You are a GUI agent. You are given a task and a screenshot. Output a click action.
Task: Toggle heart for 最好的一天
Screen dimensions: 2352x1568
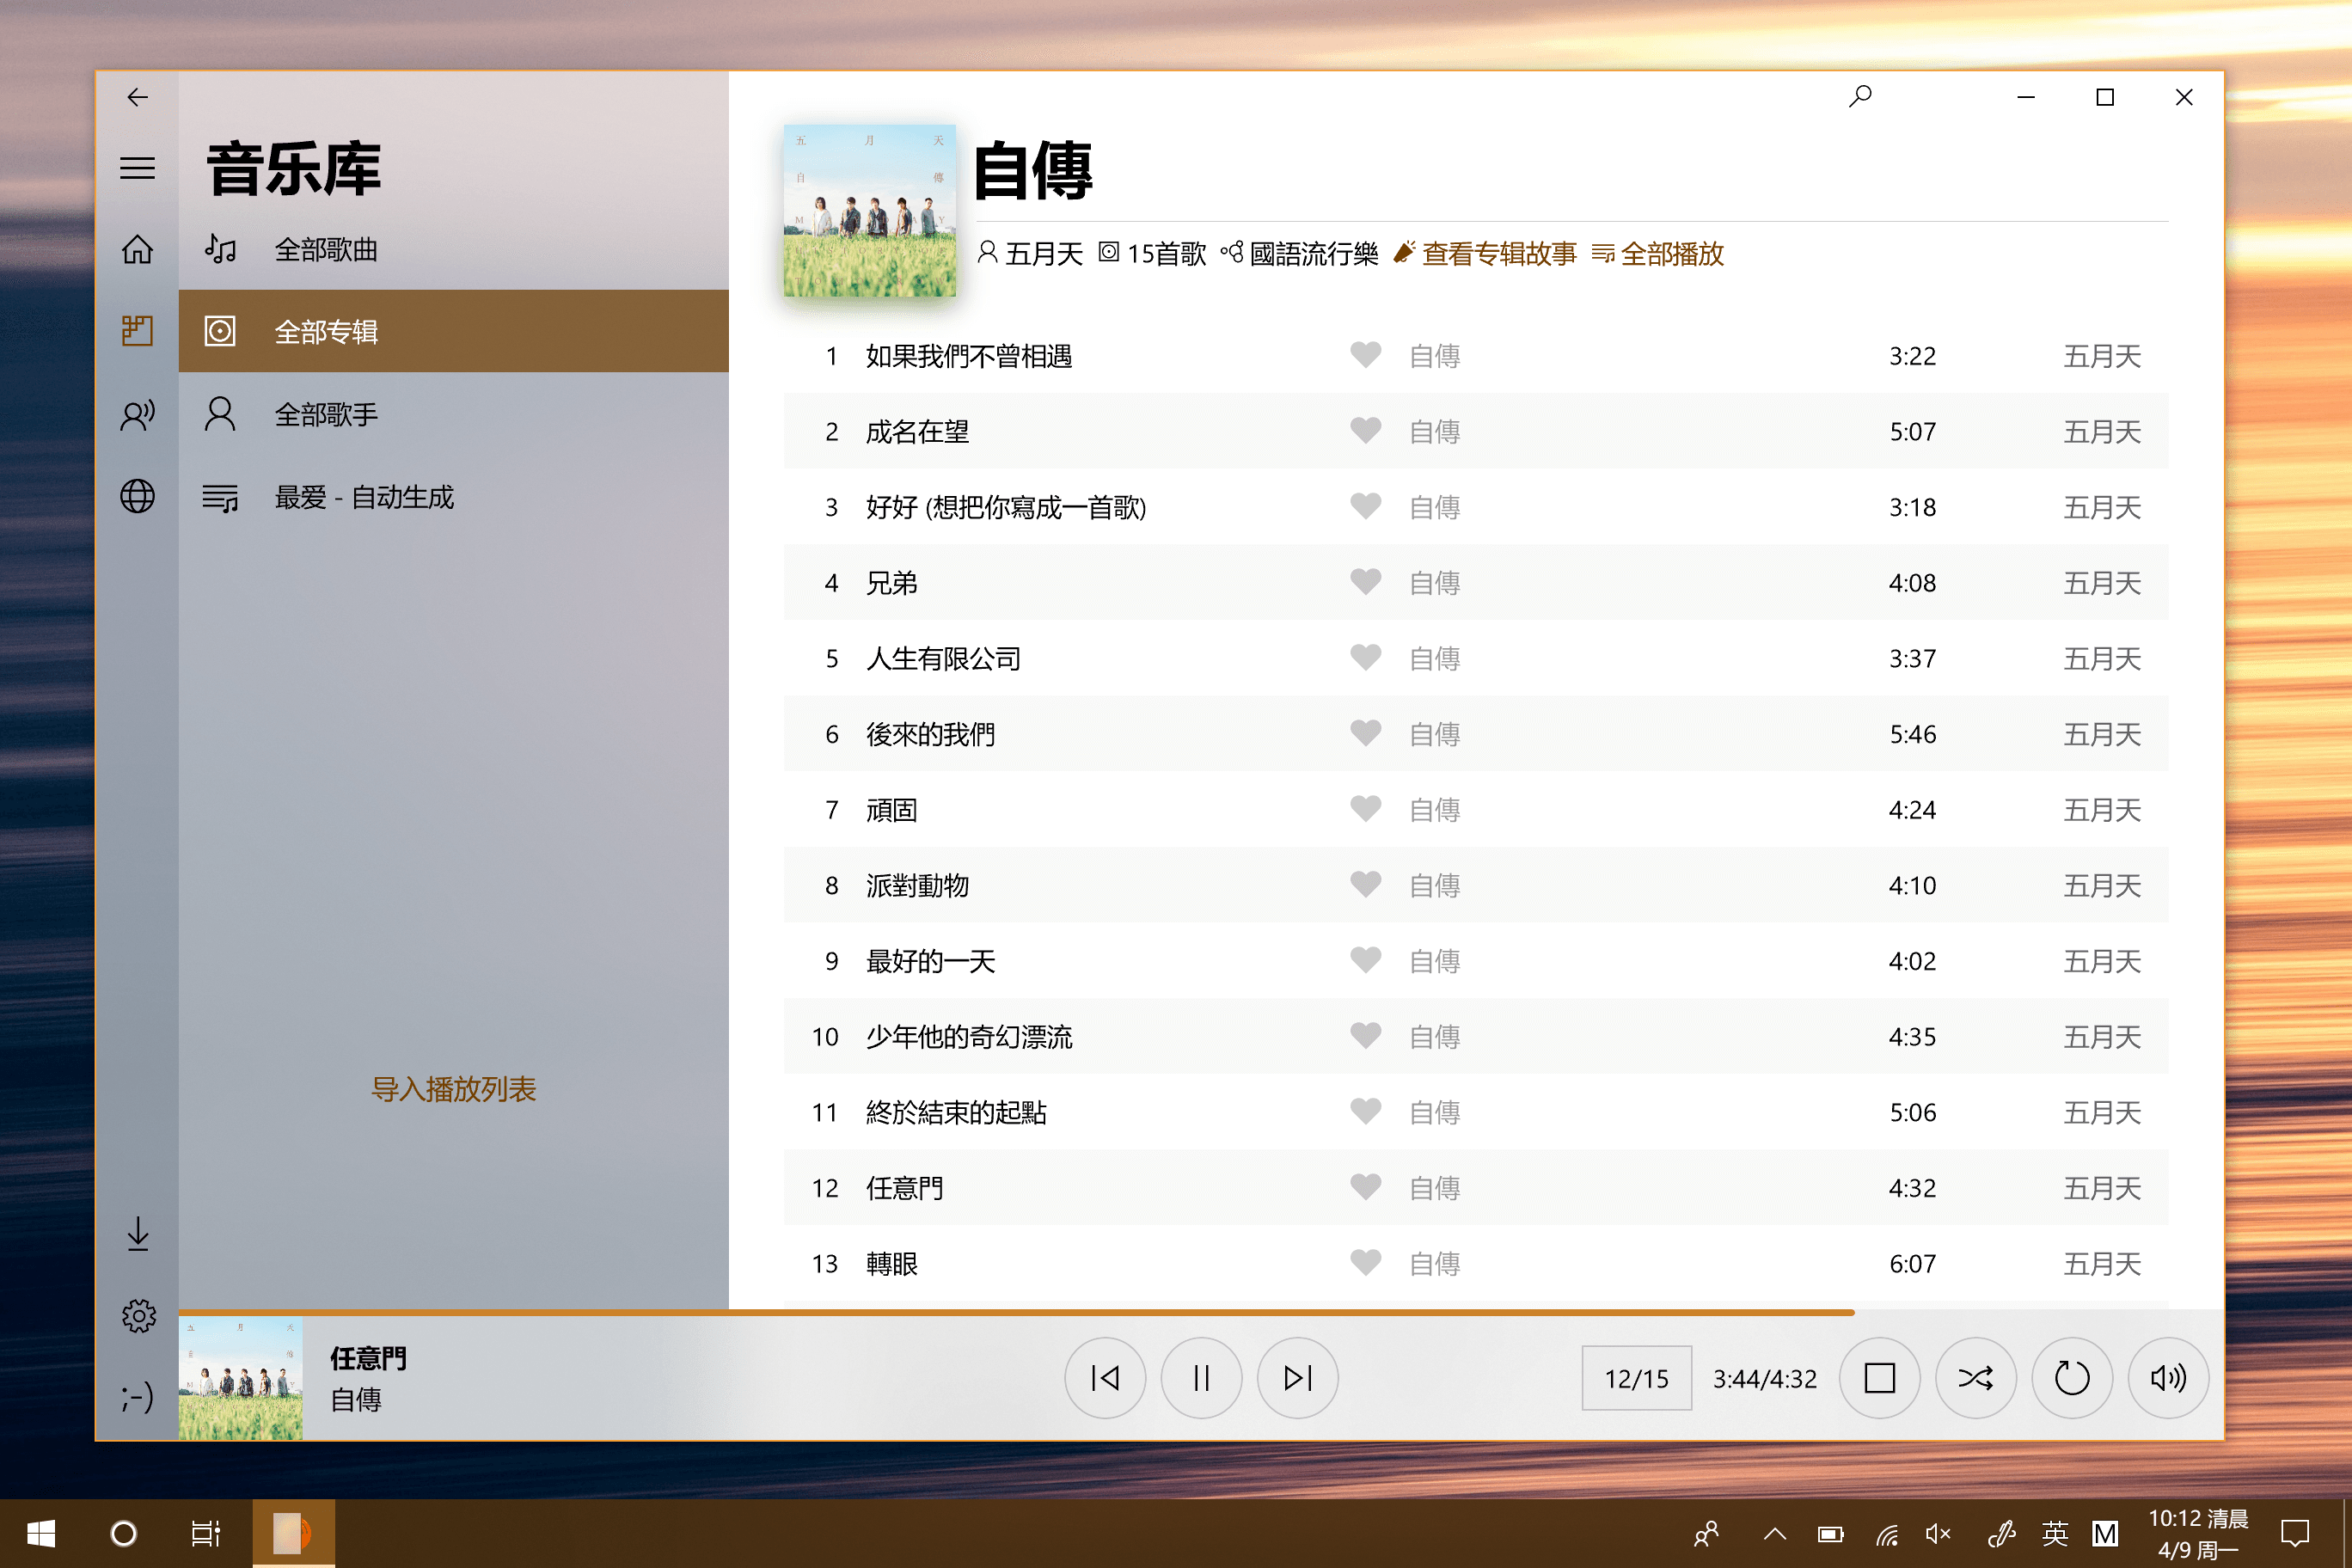pyautogui.click(x=1365, y=961)
